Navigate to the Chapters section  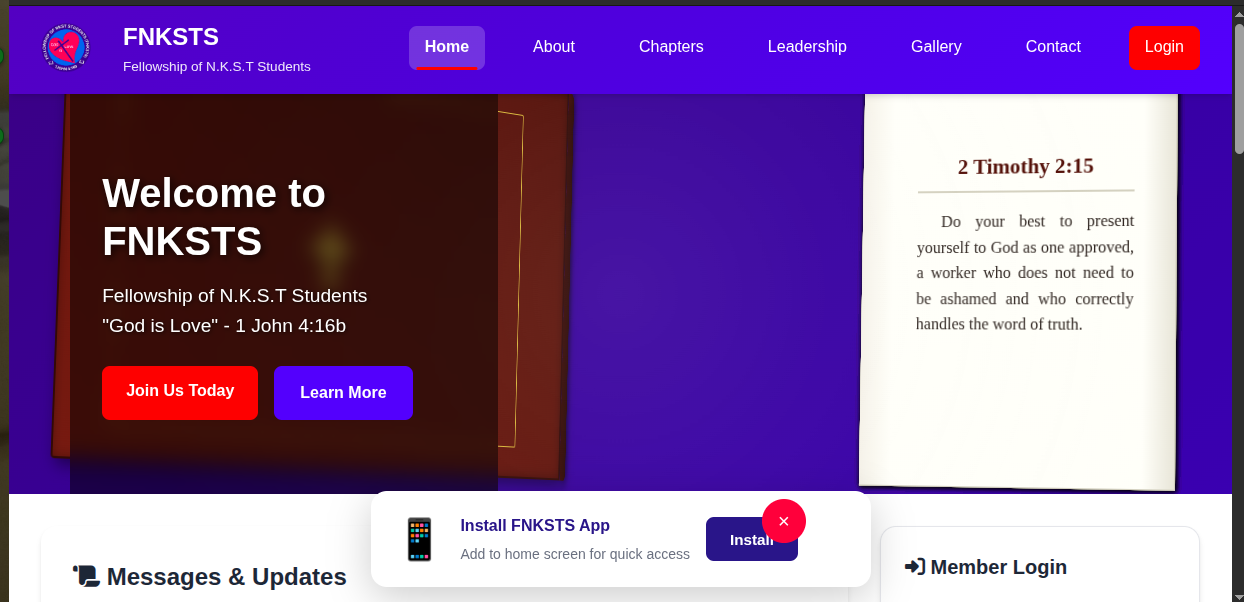[671, 46]
